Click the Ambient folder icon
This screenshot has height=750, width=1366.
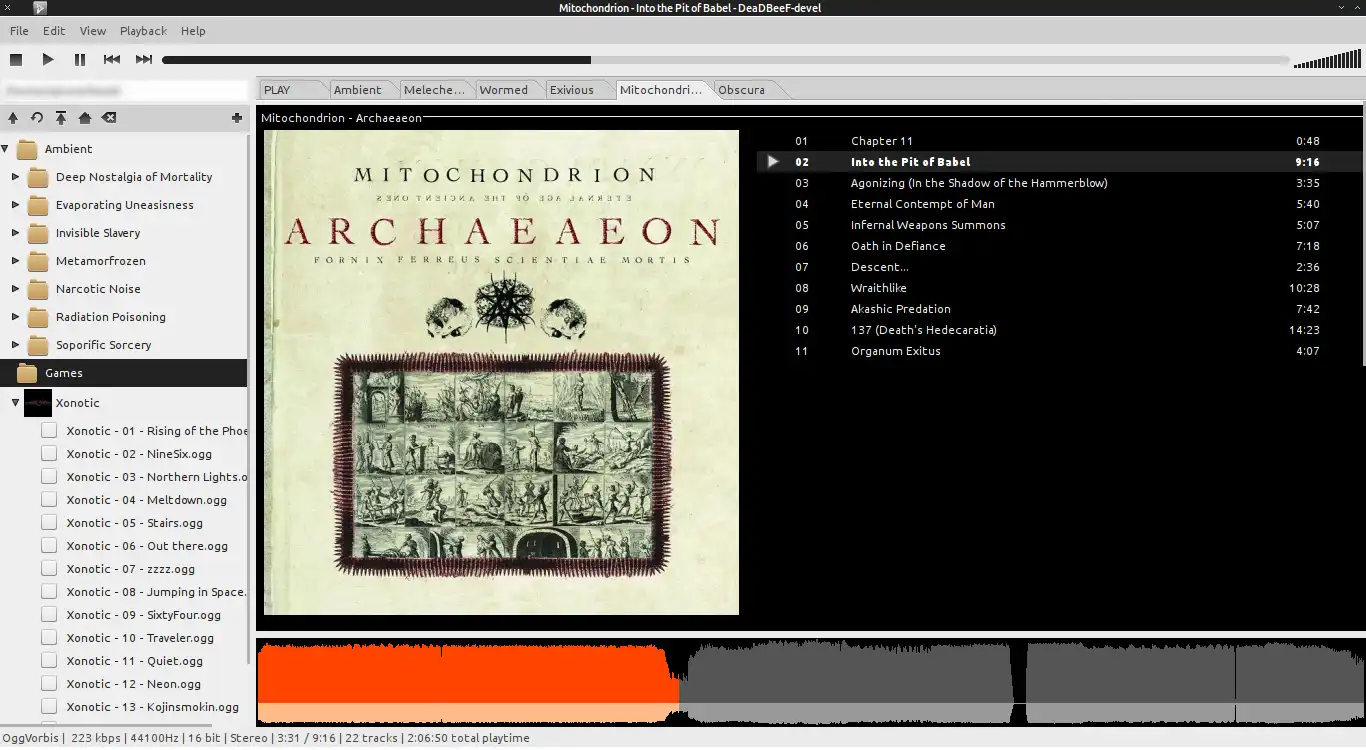tap(28, 149)
